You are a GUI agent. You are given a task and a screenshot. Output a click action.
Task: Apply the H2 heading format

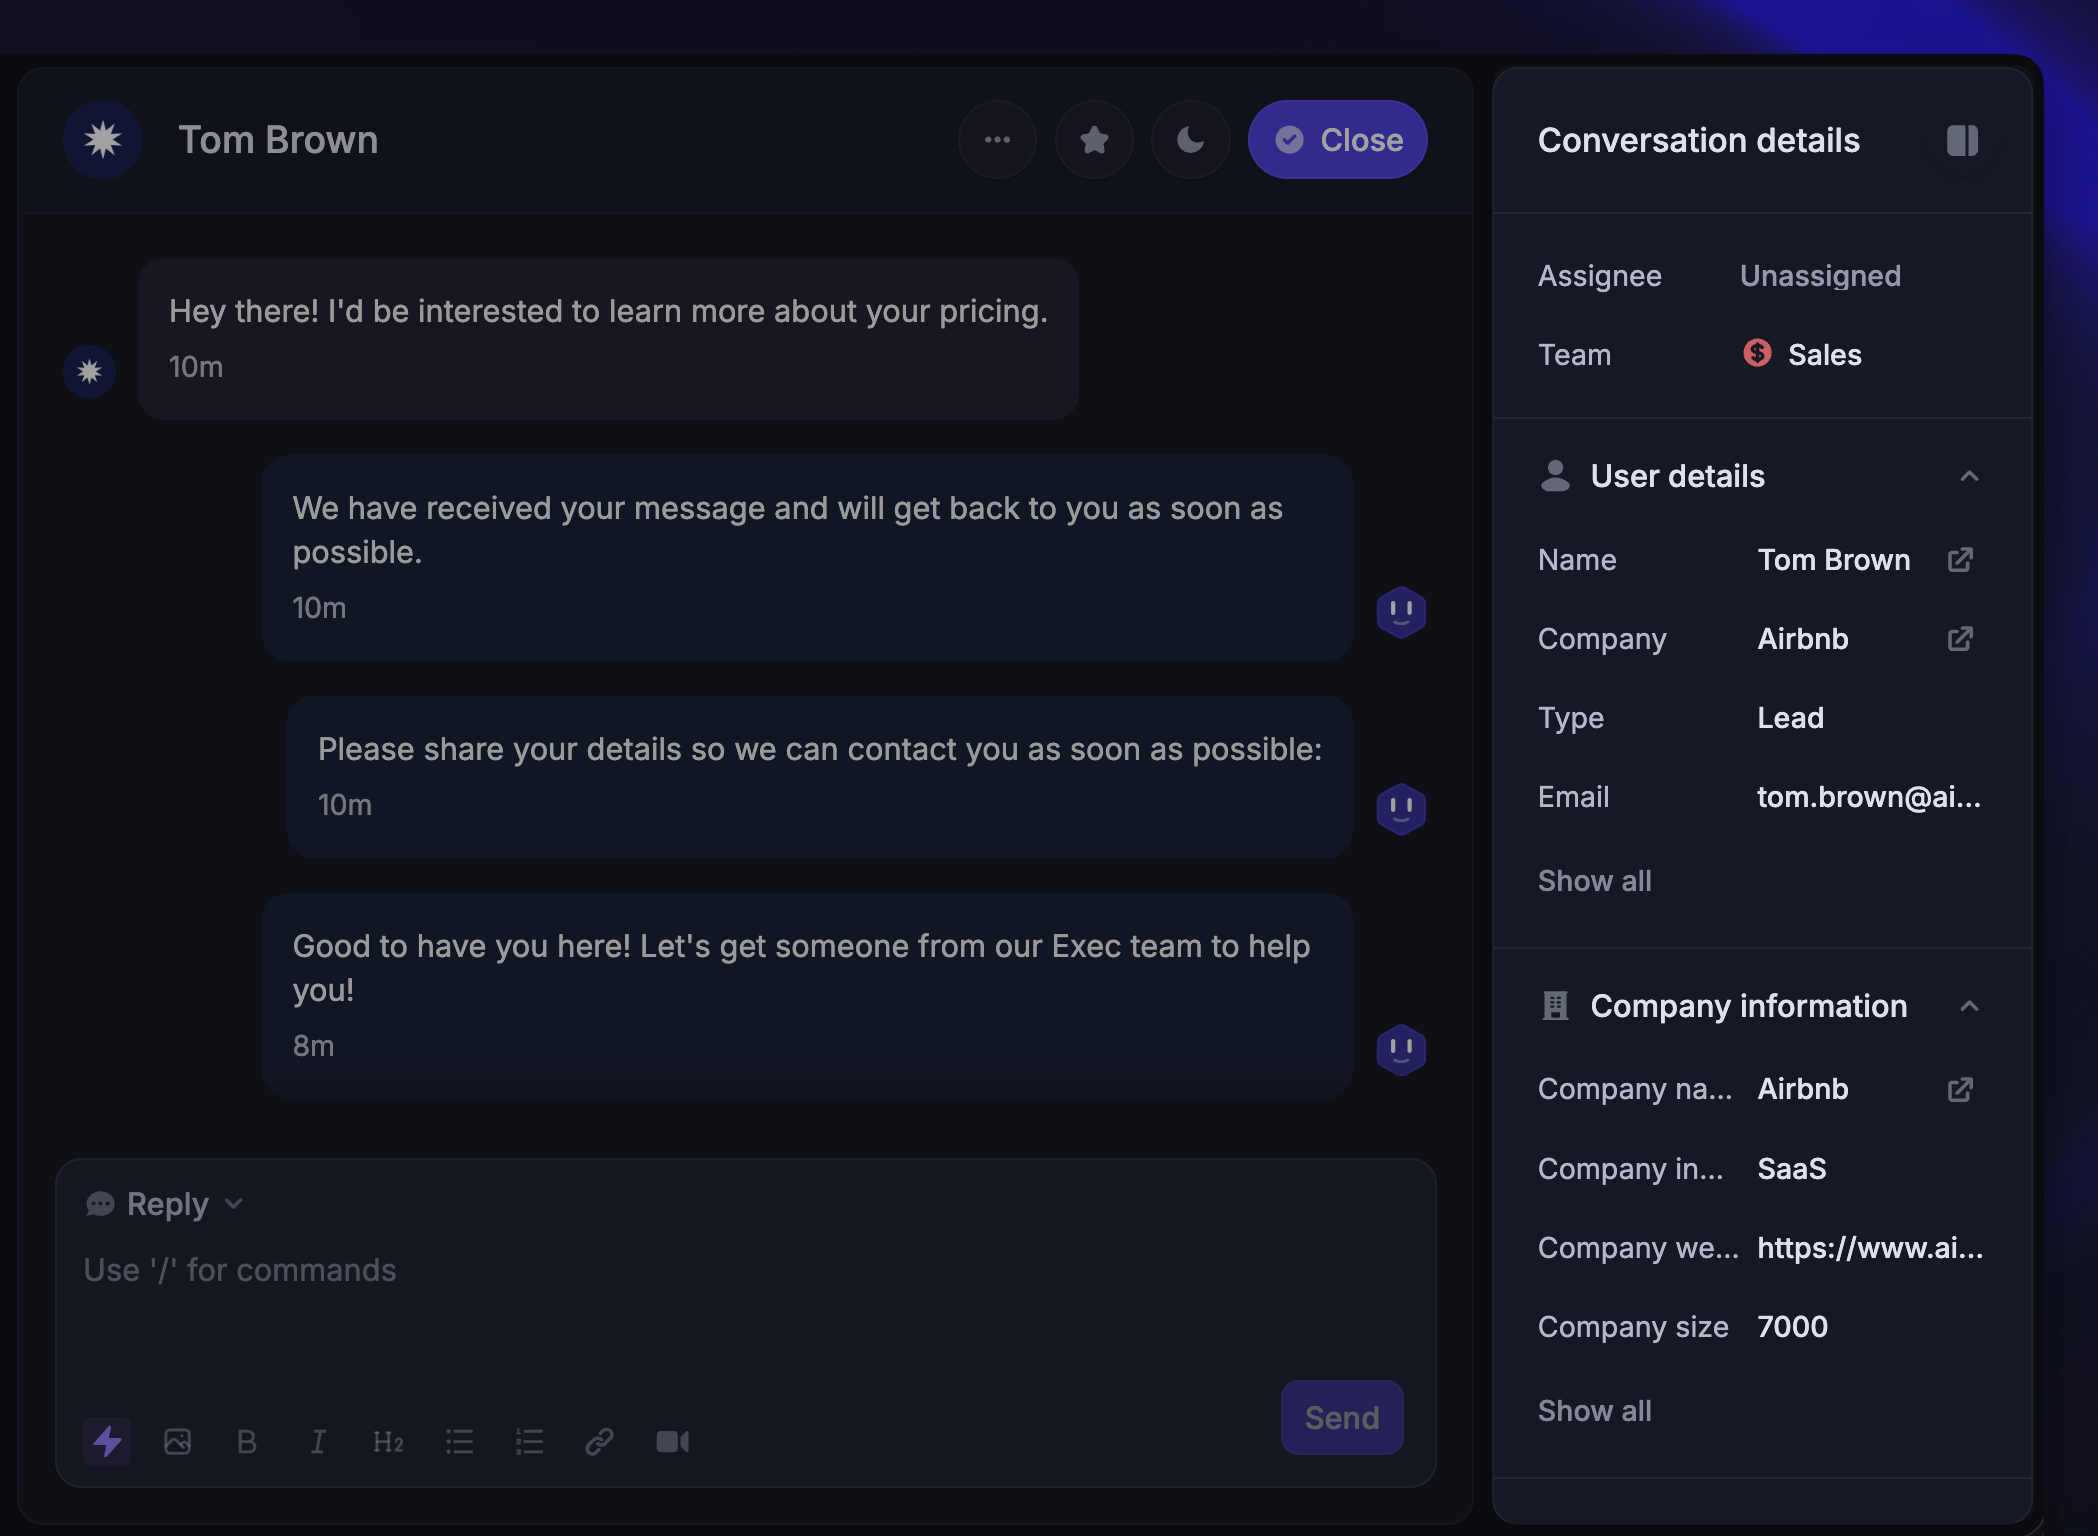(x=388, y=1441)
